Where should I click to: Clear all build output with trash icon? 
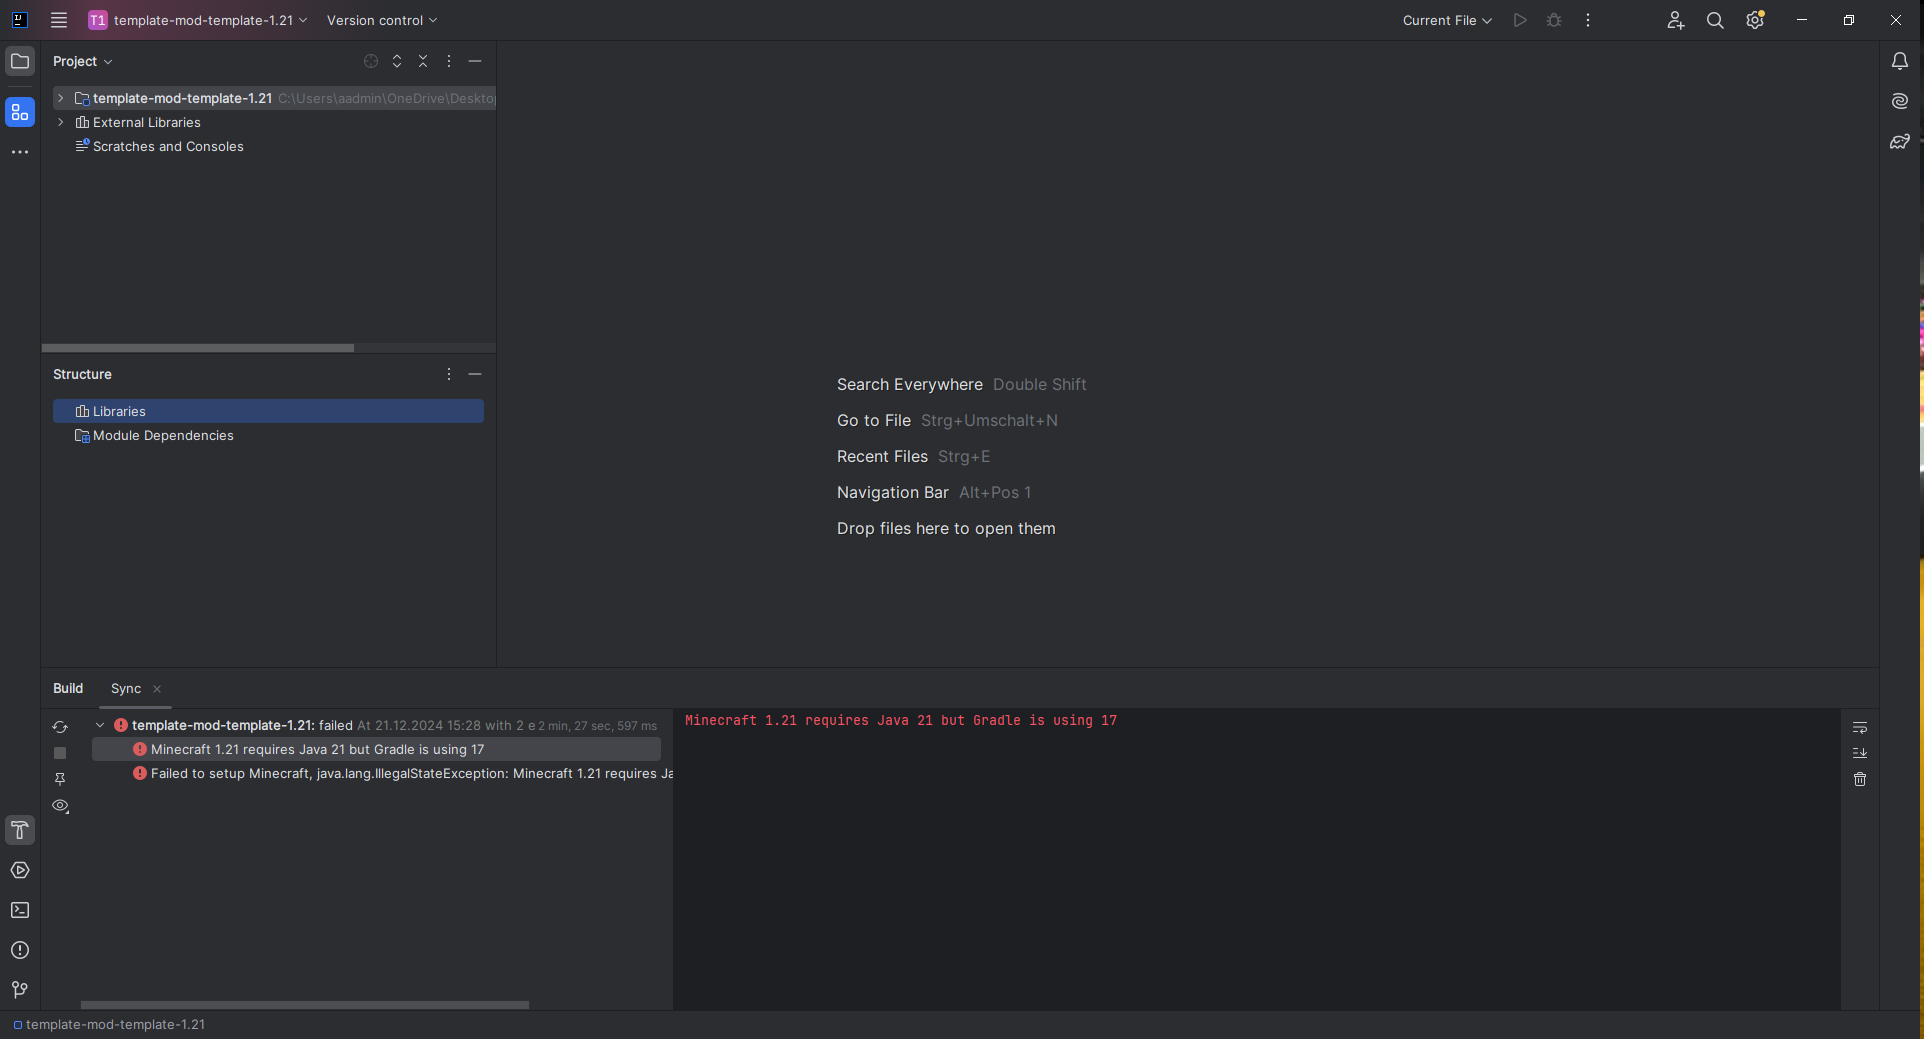[x=1860, y=779]
